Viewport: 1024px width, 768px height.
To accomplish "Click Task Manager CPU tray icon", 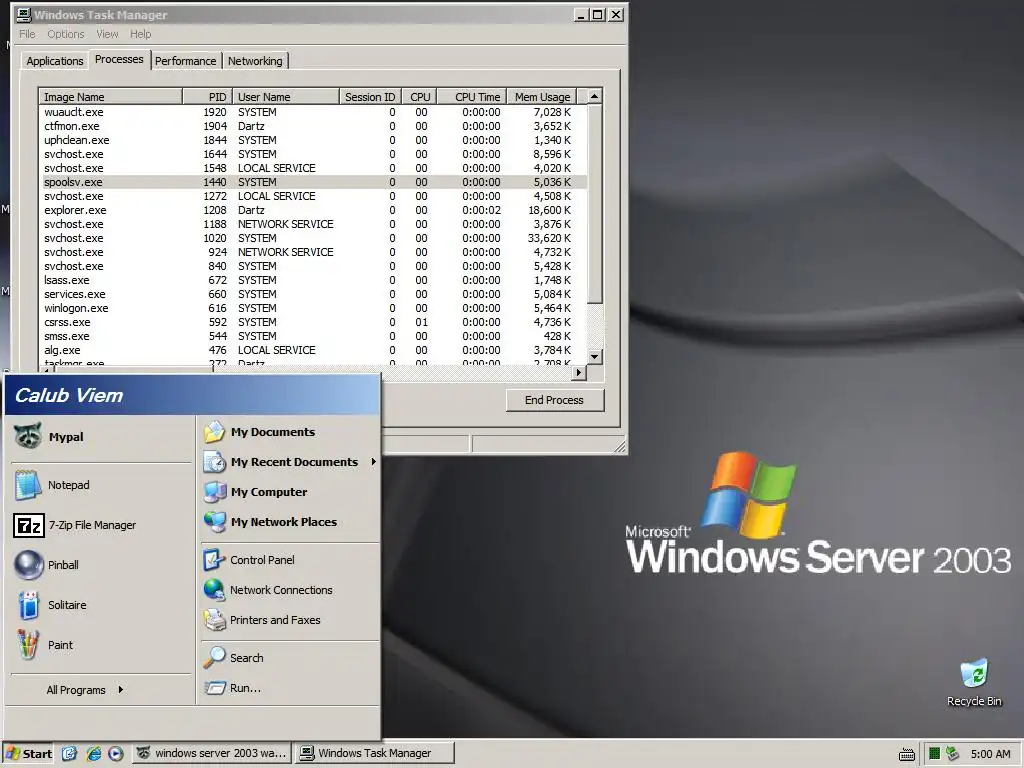I will point(934,754).
